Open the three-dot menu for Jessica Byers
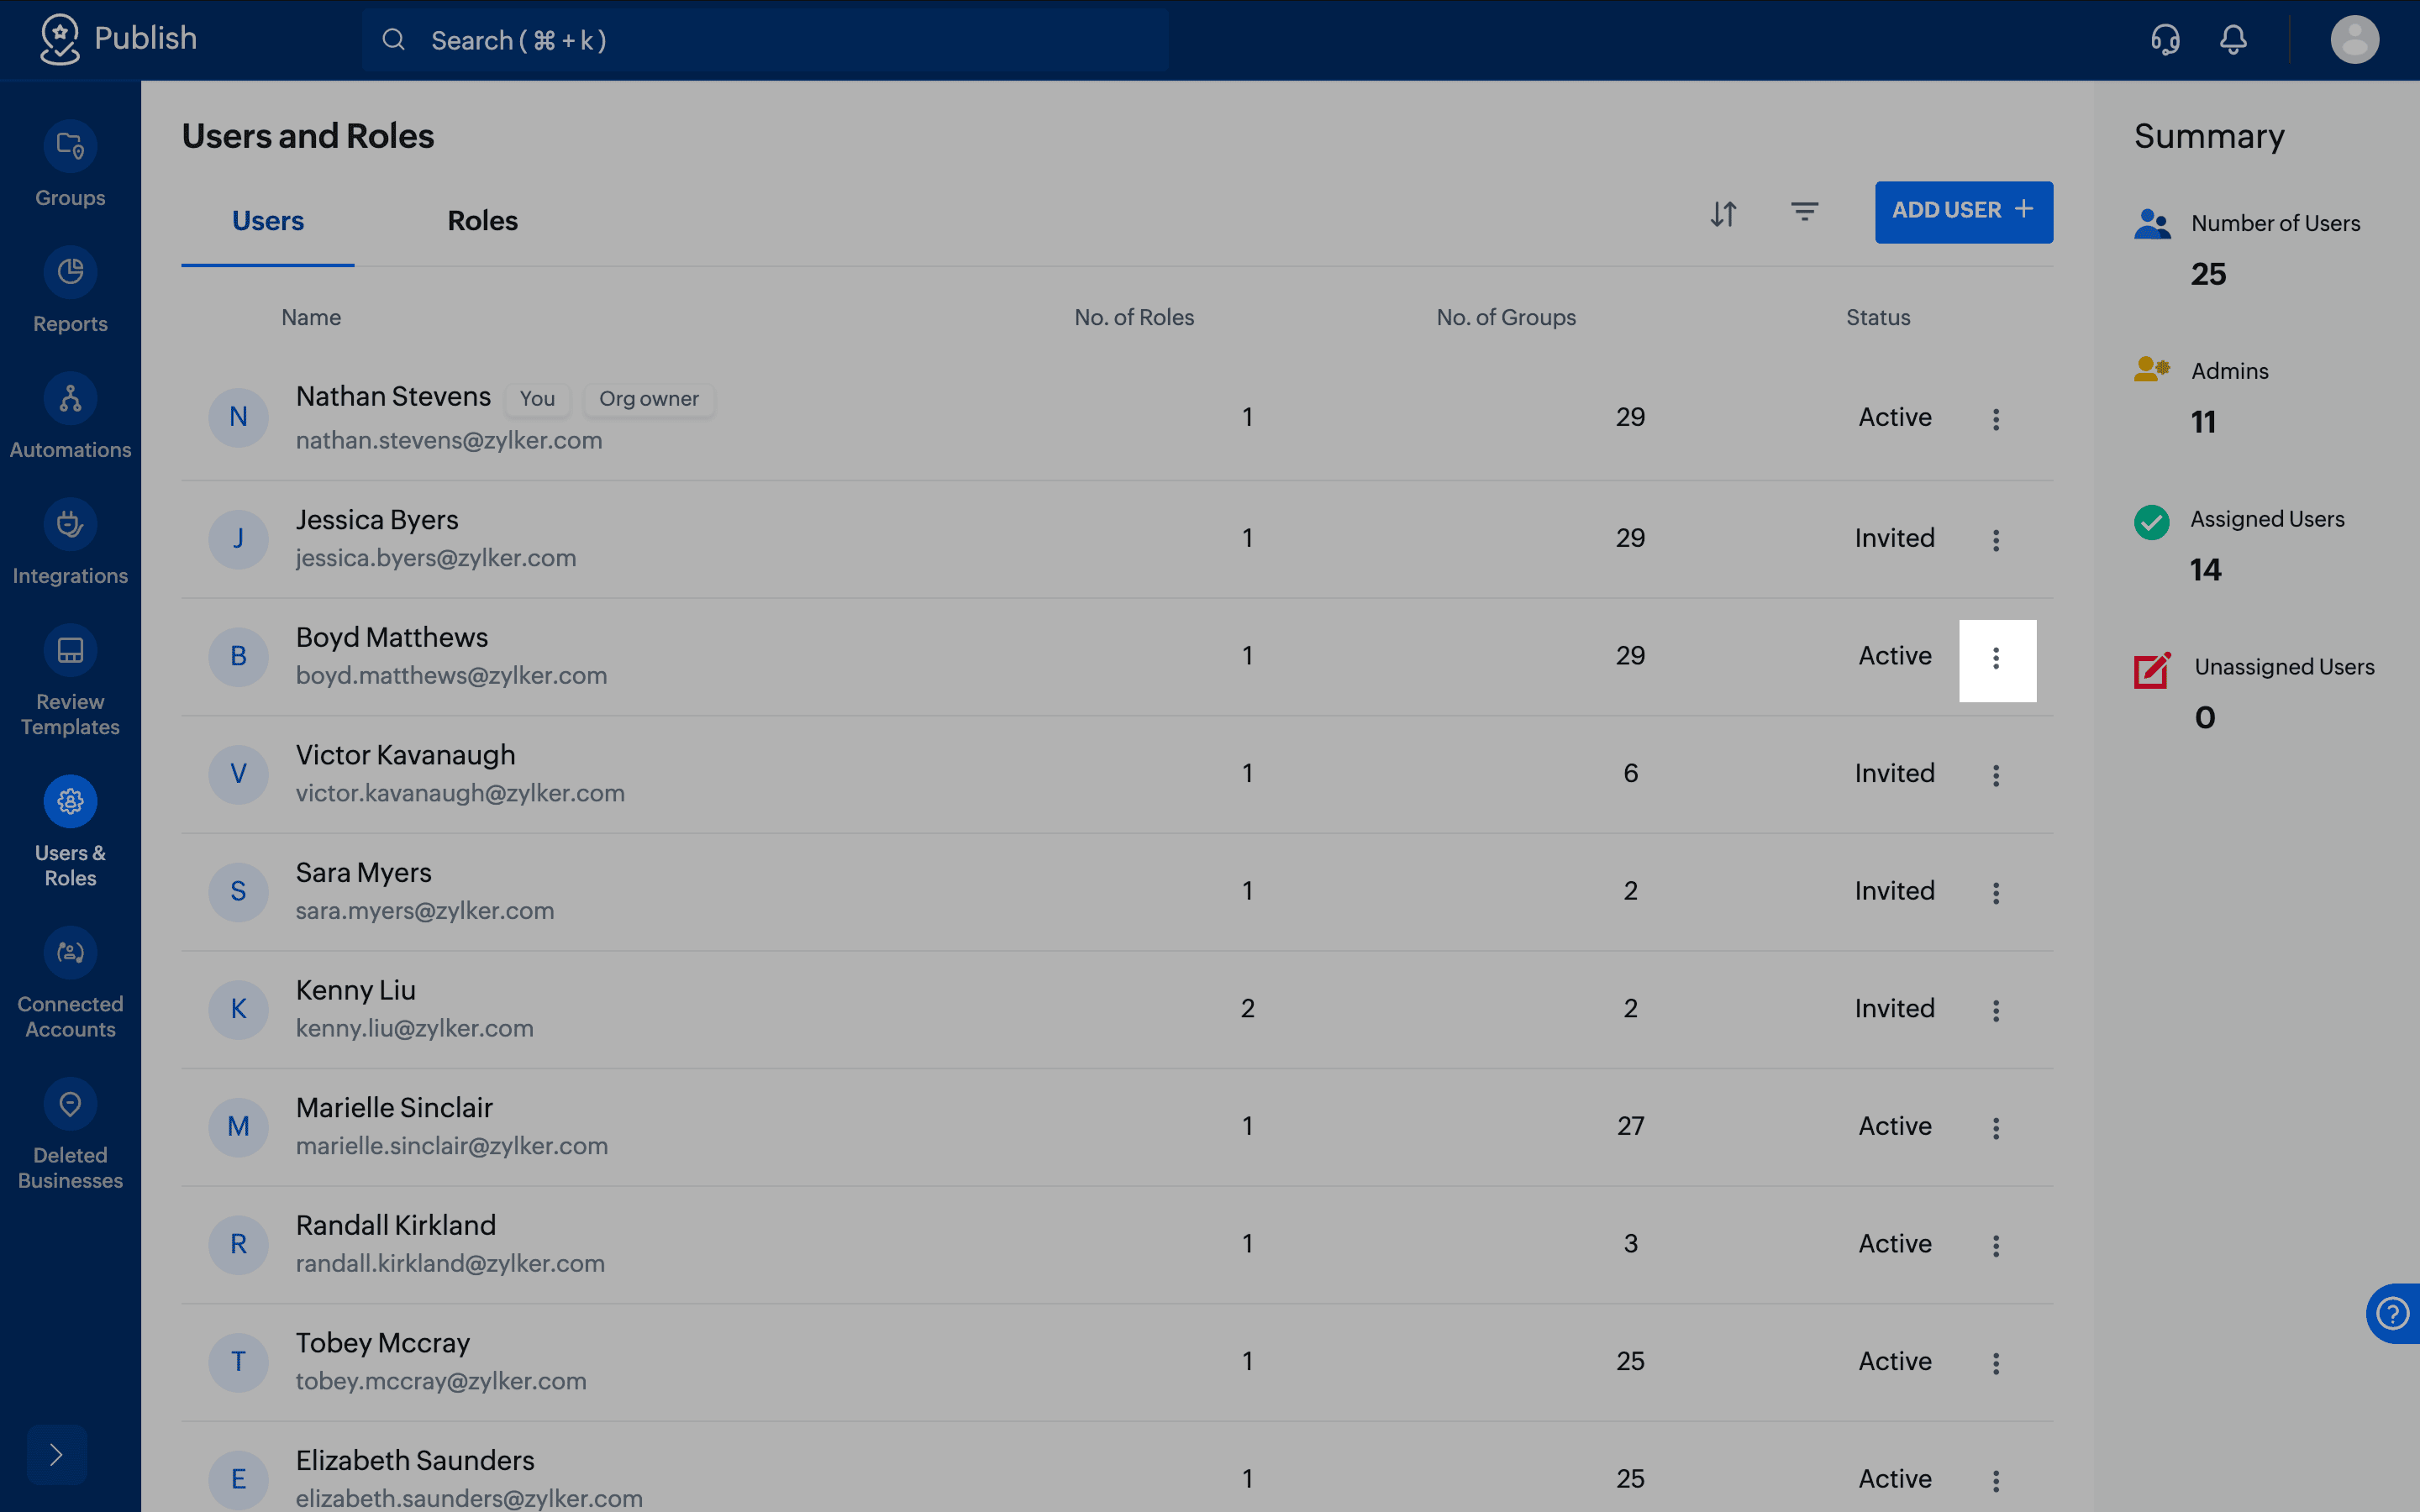The image size is (2420, 1512). coord(1996,541)
